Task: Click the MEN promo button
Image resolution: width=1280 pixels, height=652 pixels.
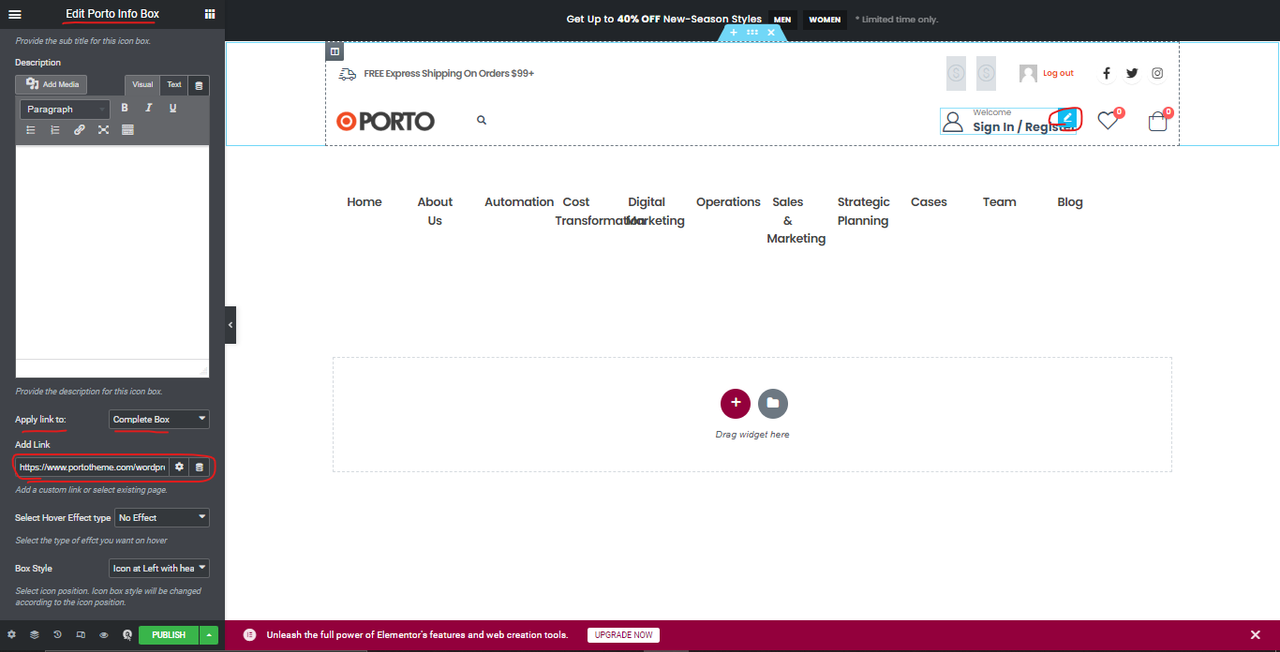Action: click(x=782, y=19)
